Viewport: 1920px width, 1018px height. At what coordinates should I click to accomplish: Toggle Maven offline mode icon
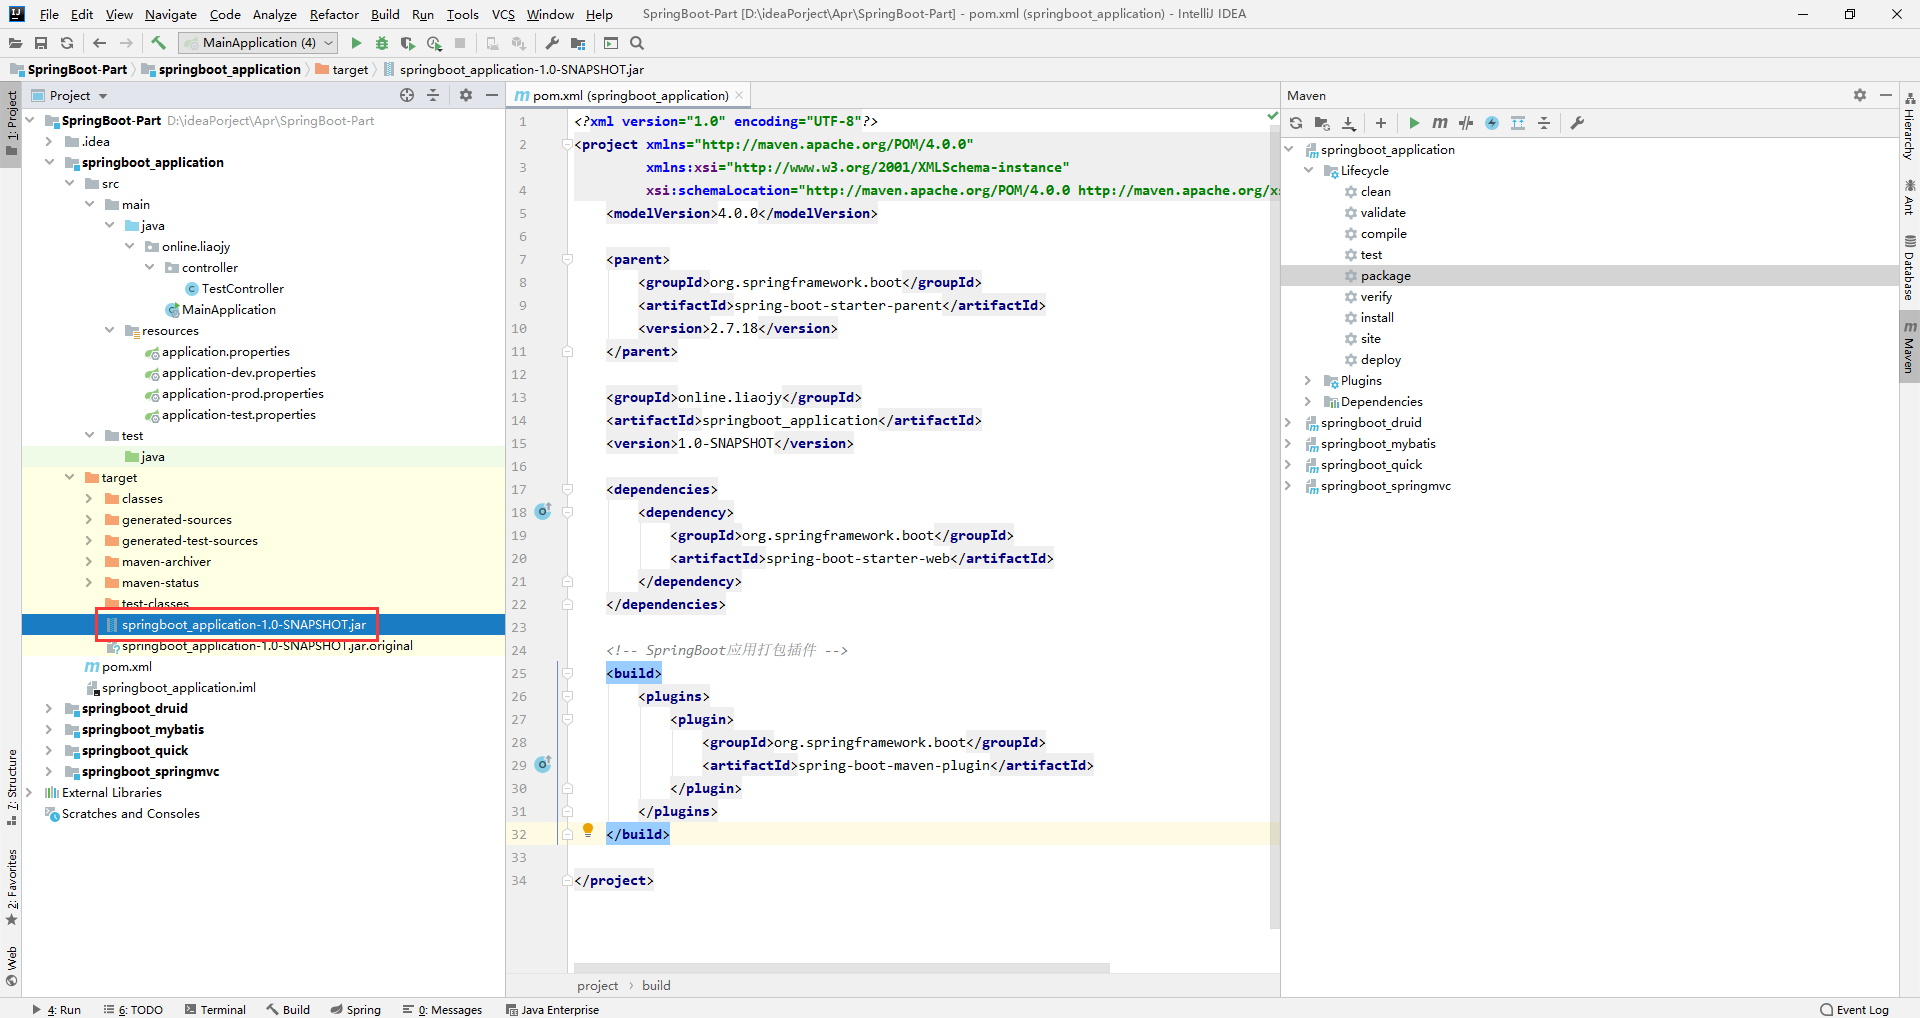[x=1466, y=123]
